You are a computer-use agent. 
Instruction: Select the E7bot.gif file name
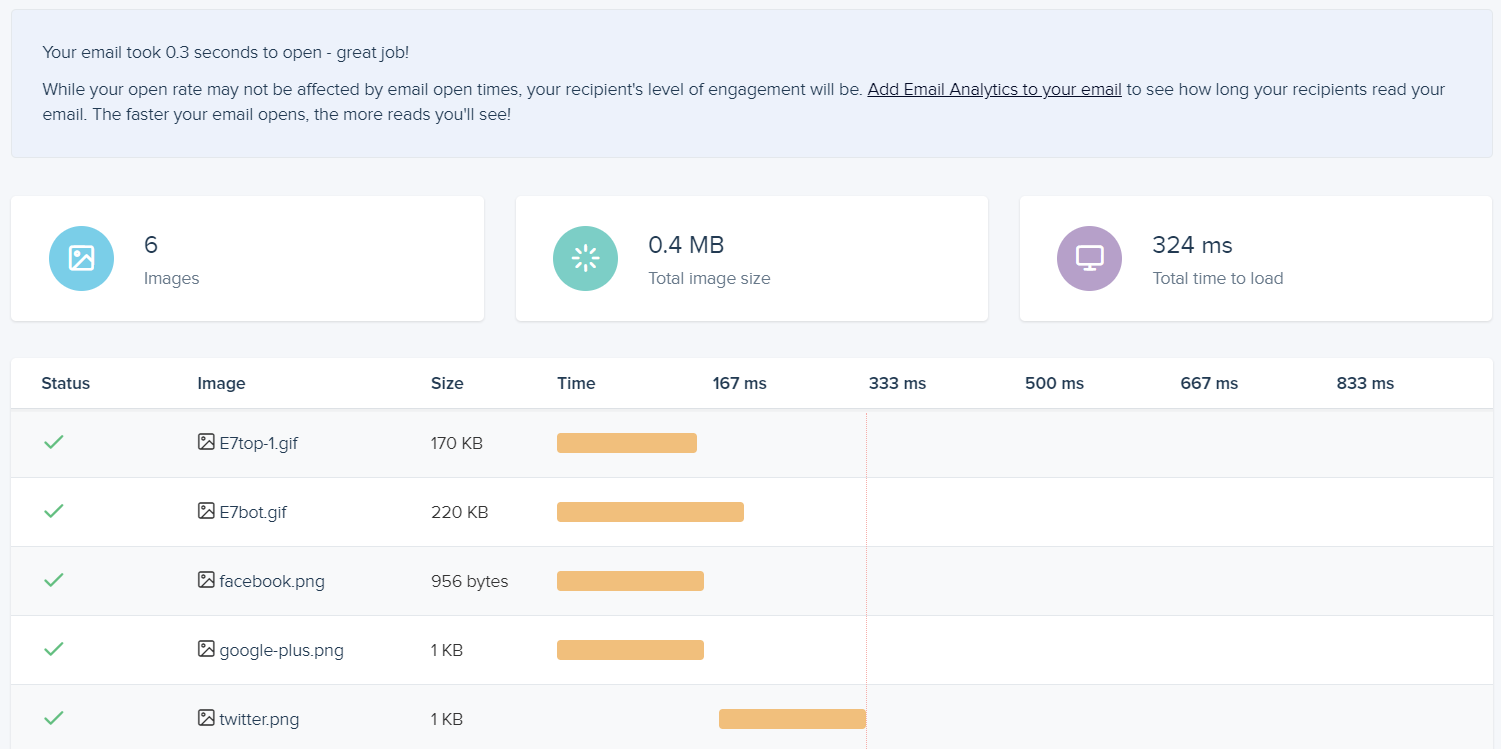coord(254,512)
